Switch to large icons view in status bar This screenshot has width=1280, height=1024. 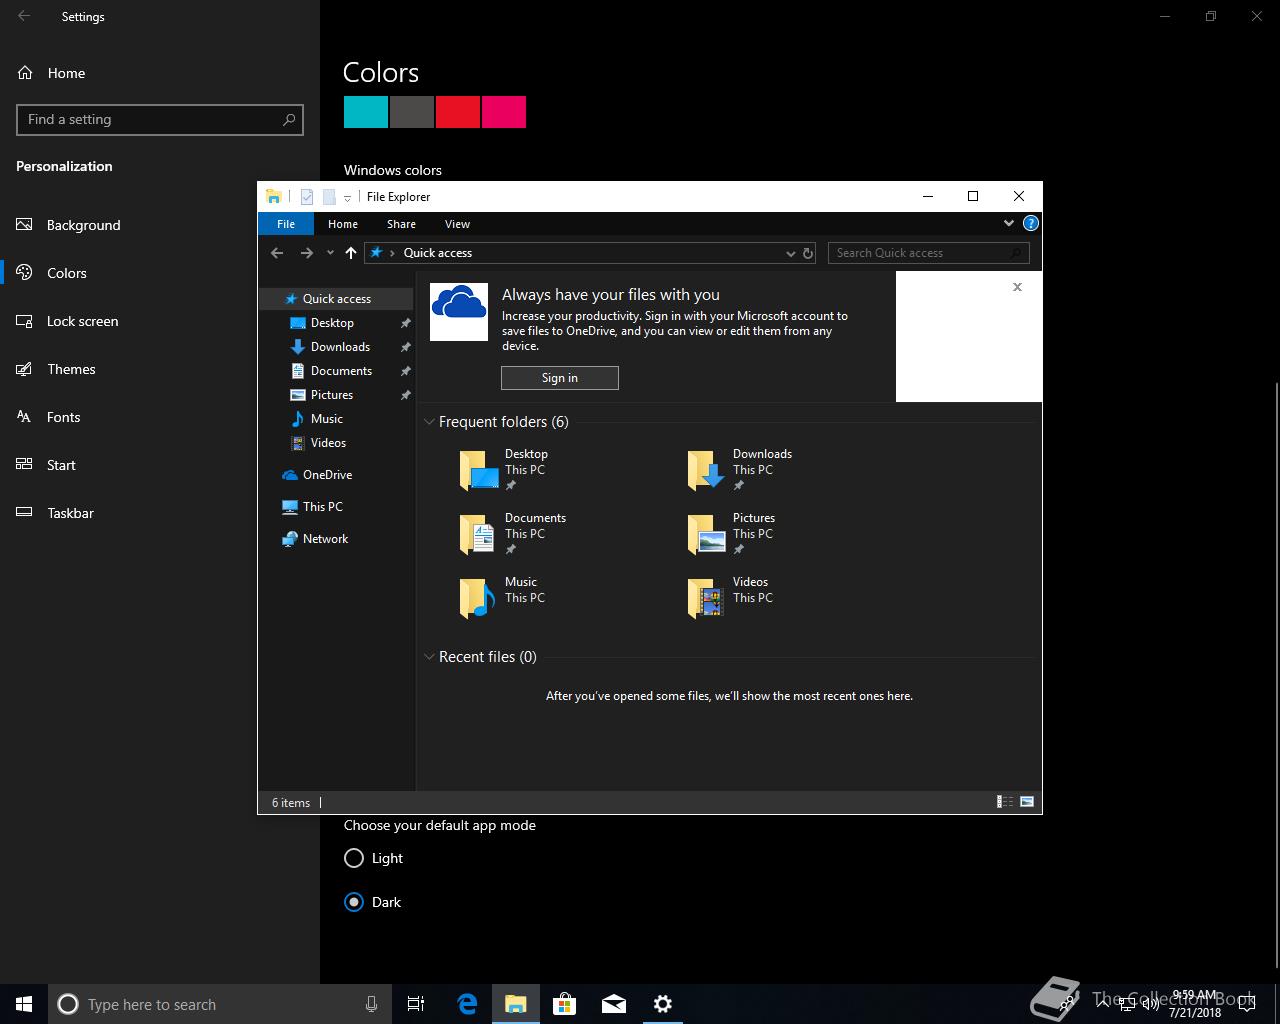1027,802
